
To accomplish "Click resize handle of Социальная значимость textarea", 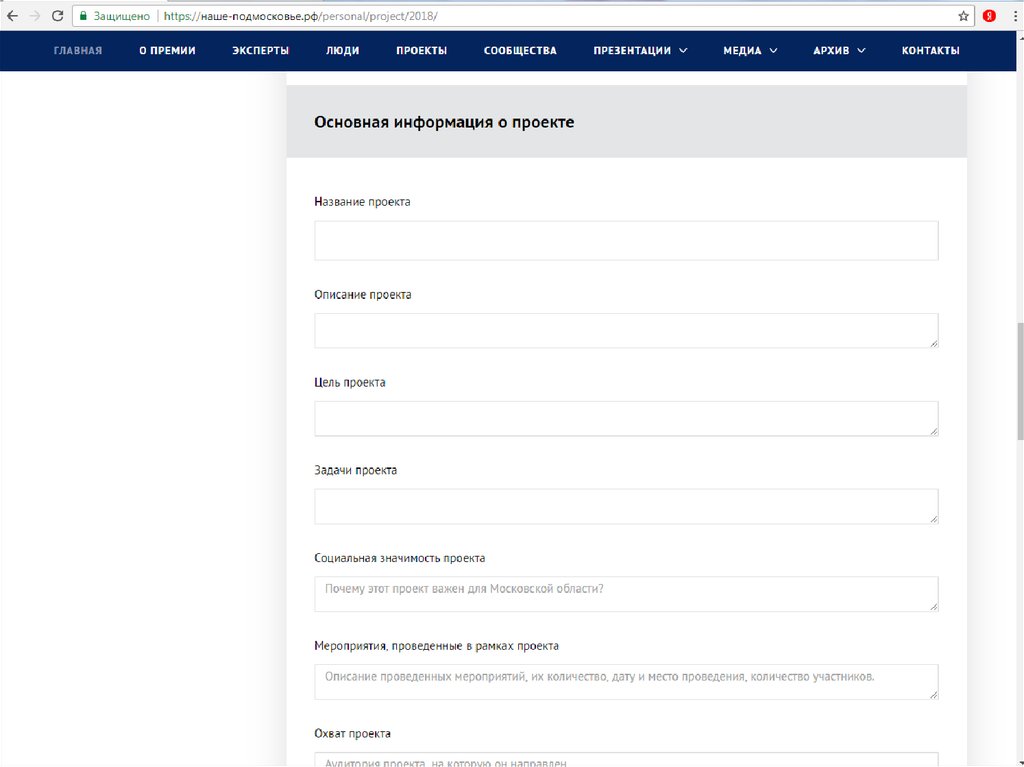I will [x=934, y=606].
